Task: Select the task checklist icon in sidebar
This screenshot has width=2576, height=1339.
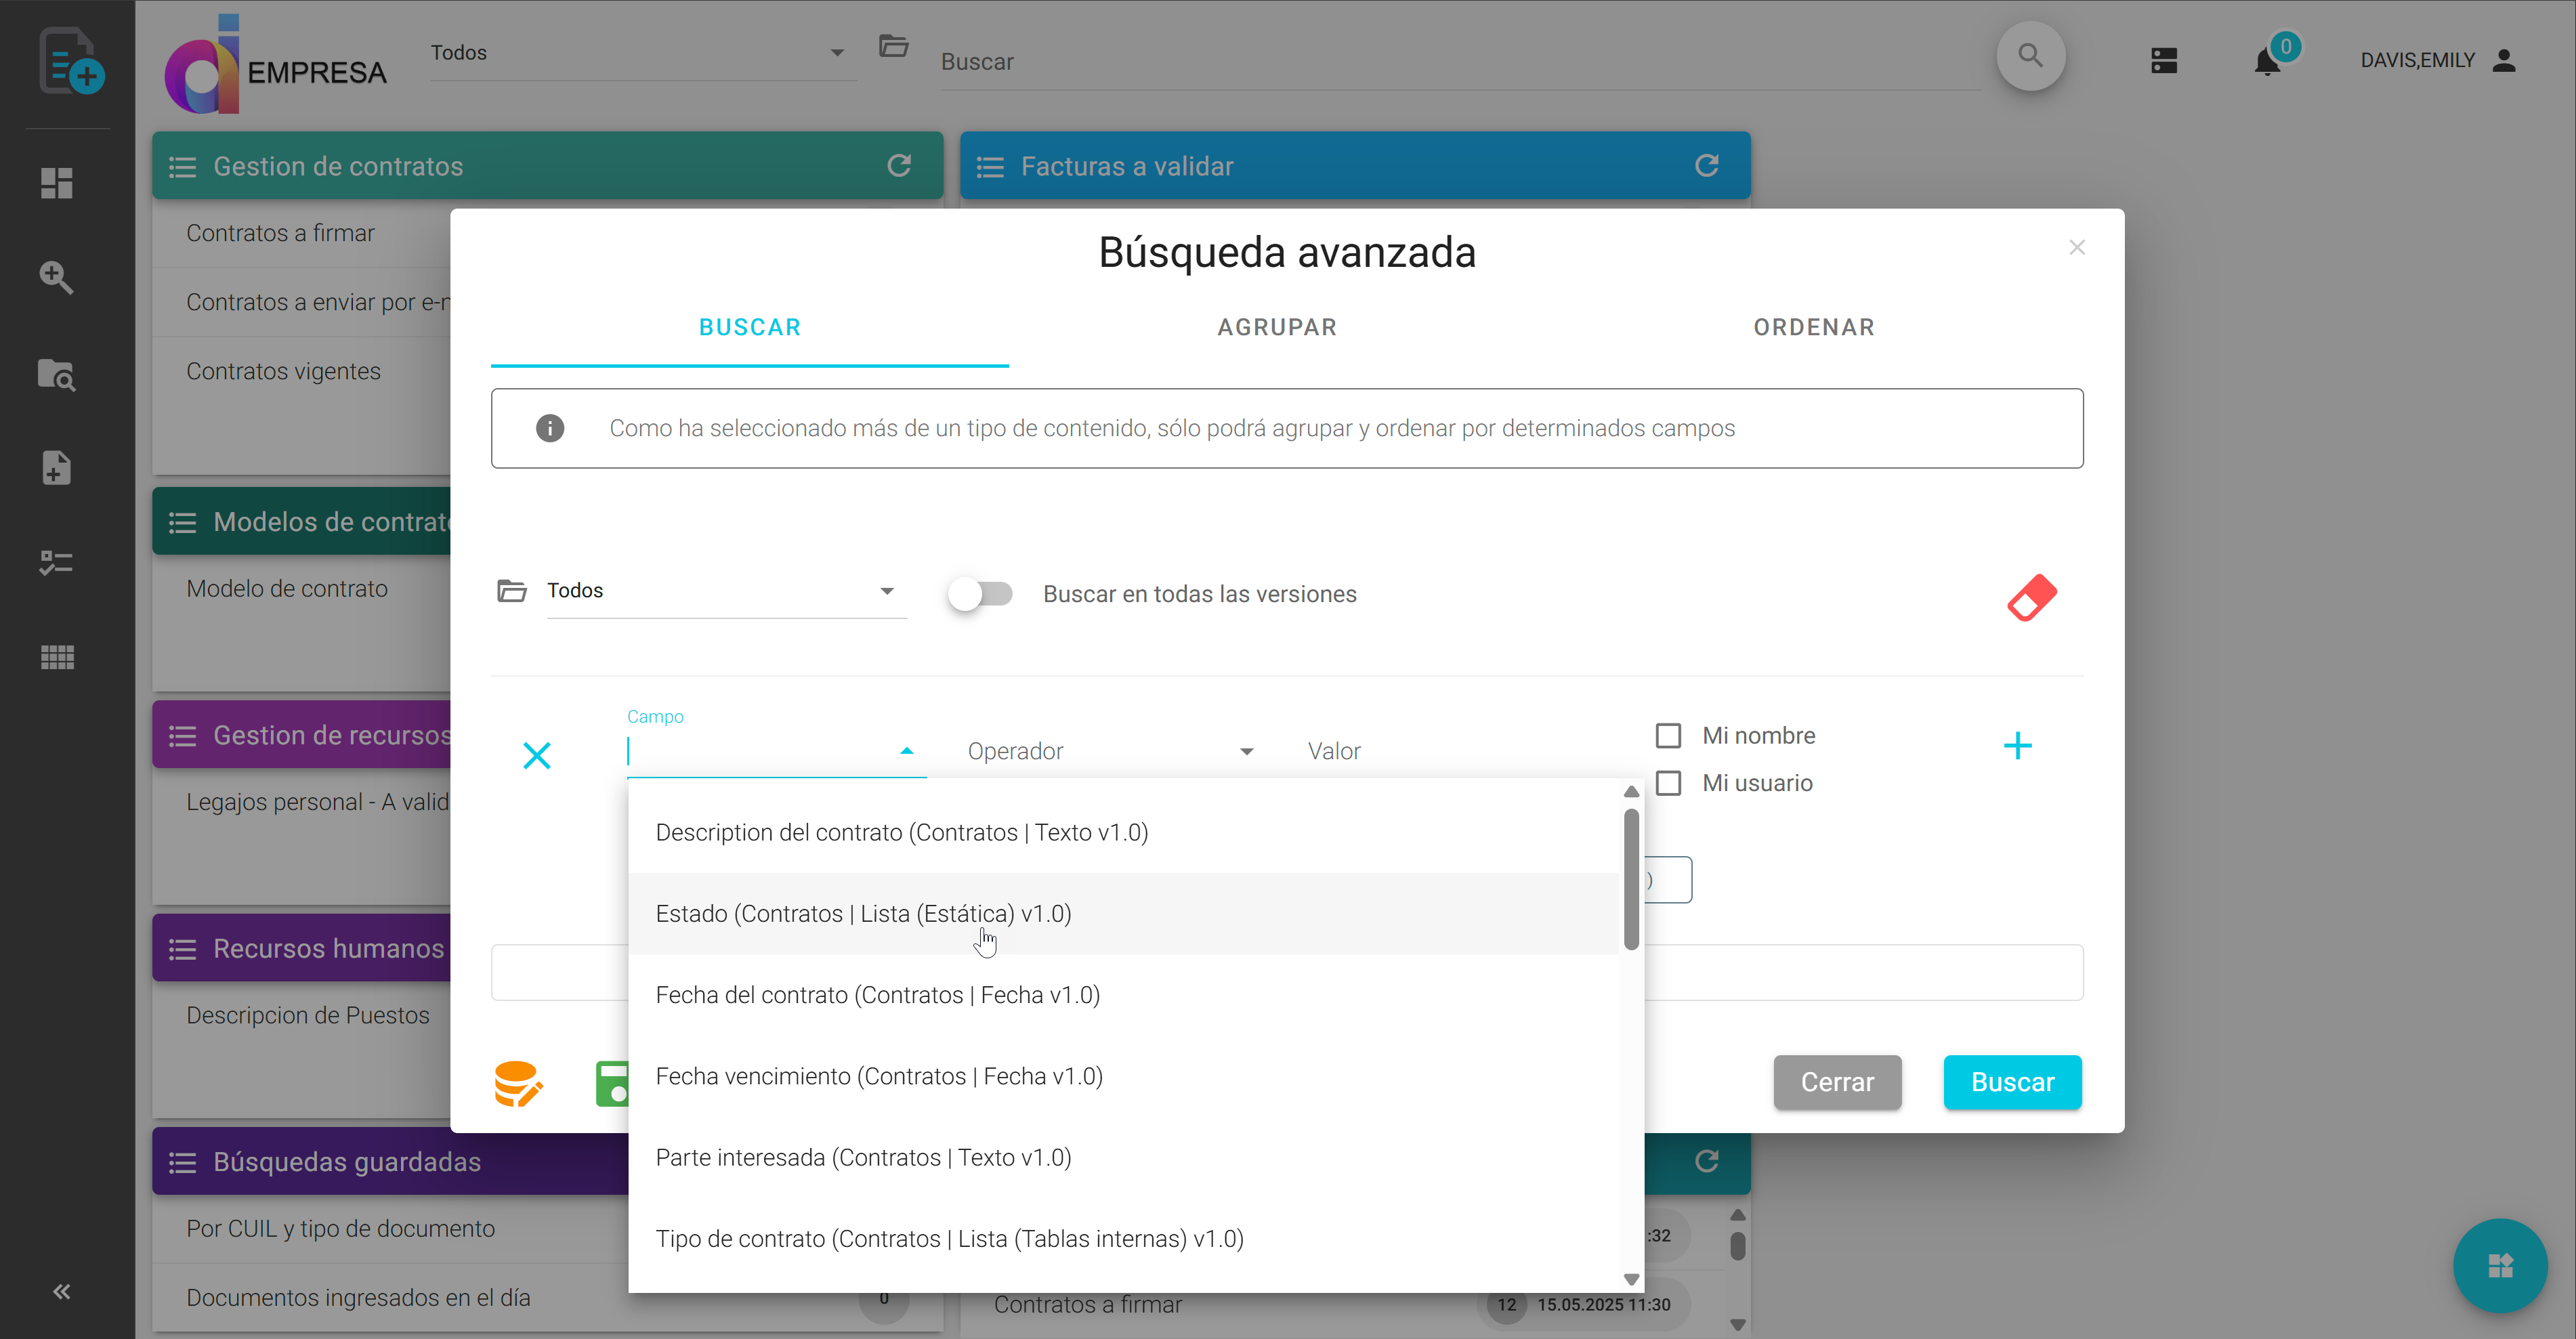Action: [57, 562]
